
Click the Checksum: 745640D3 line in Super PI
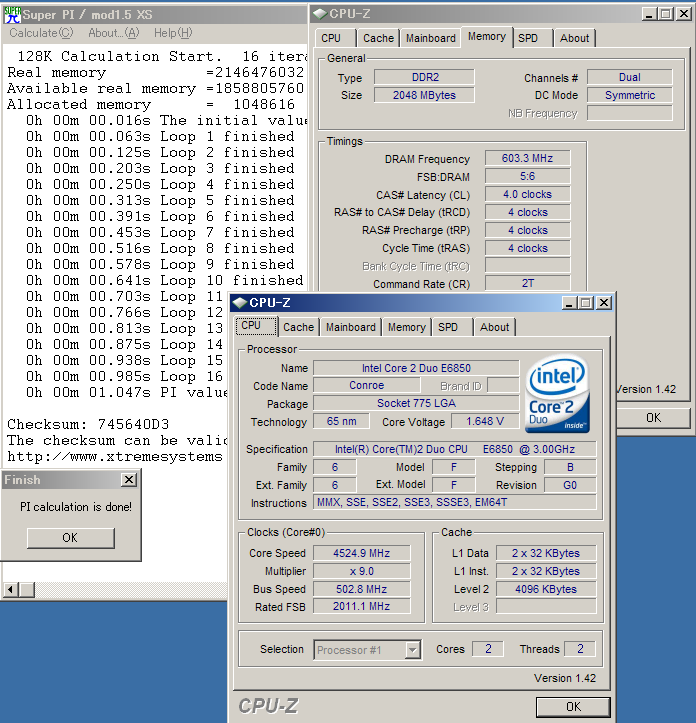coord(88,424)
